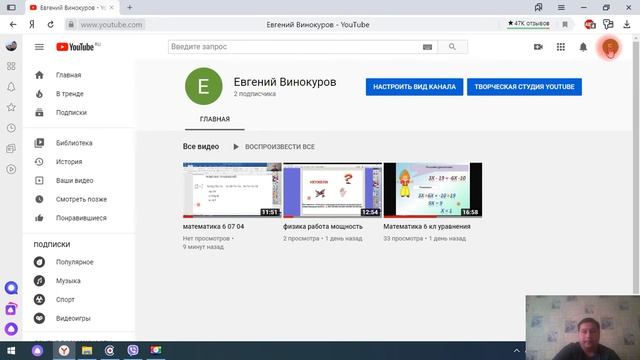
Task: Open the Viber taskbar icon
Action: pos(133,351)
